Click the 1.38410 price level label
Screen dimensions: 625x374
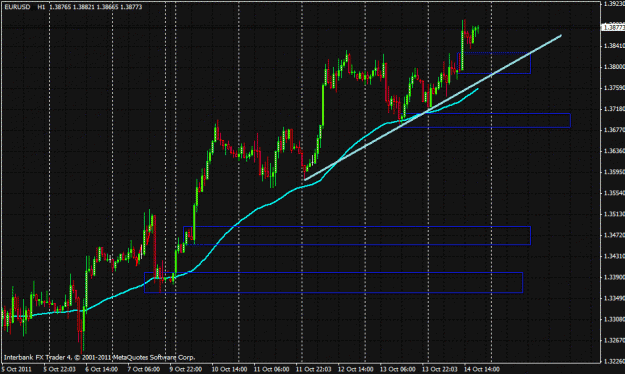point(614,46)
